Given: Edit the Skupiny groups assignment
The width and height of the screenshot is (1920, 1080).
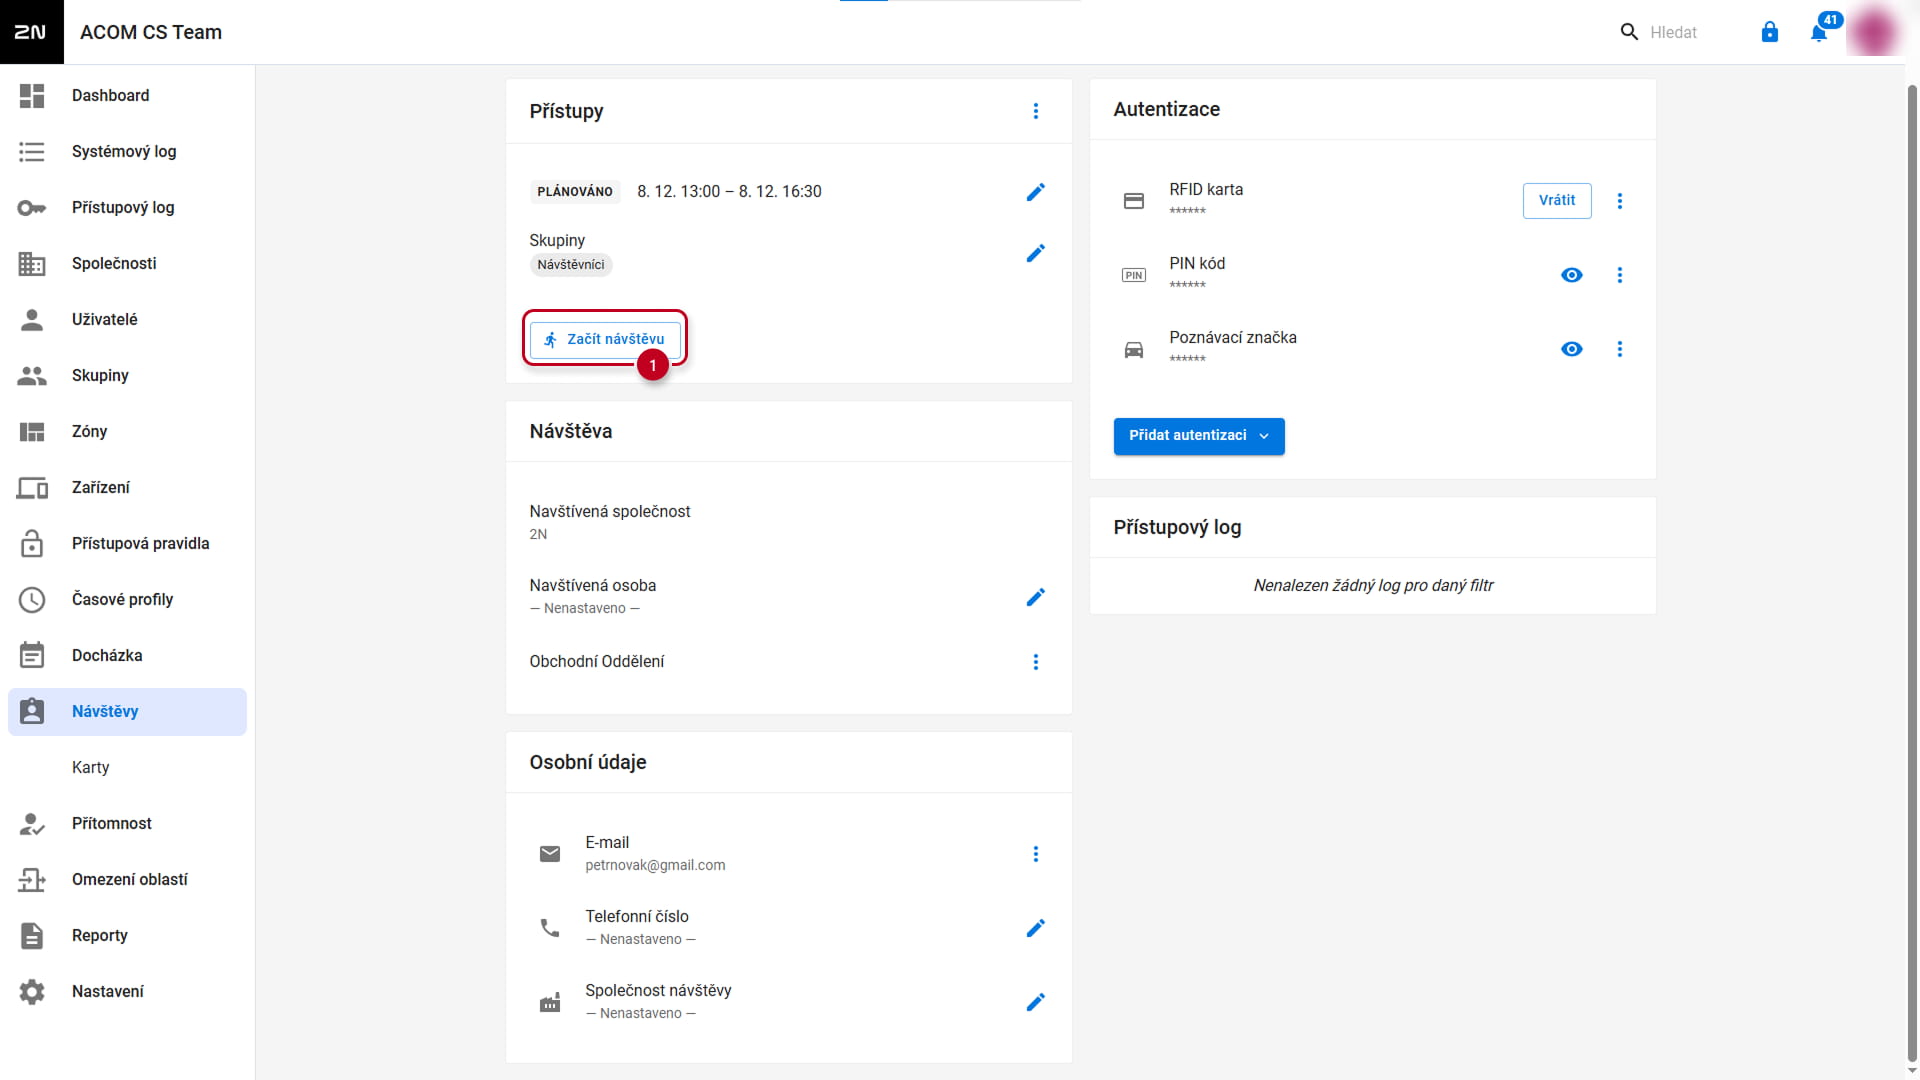Looking at the screenshot, I should 1036,254.
